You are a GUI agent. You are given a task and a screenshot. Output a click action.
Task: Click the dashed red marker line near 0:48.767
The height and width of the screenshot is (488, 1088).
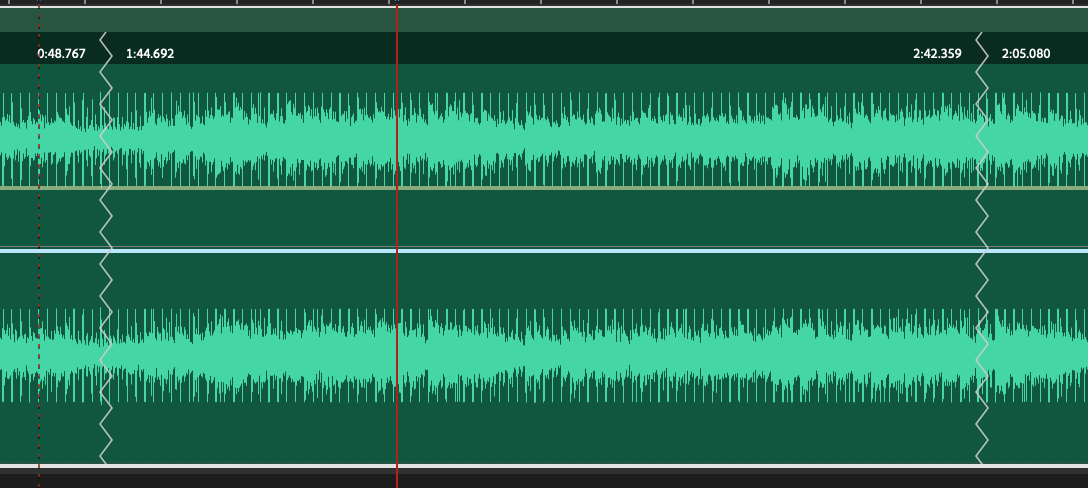(39, 244)
